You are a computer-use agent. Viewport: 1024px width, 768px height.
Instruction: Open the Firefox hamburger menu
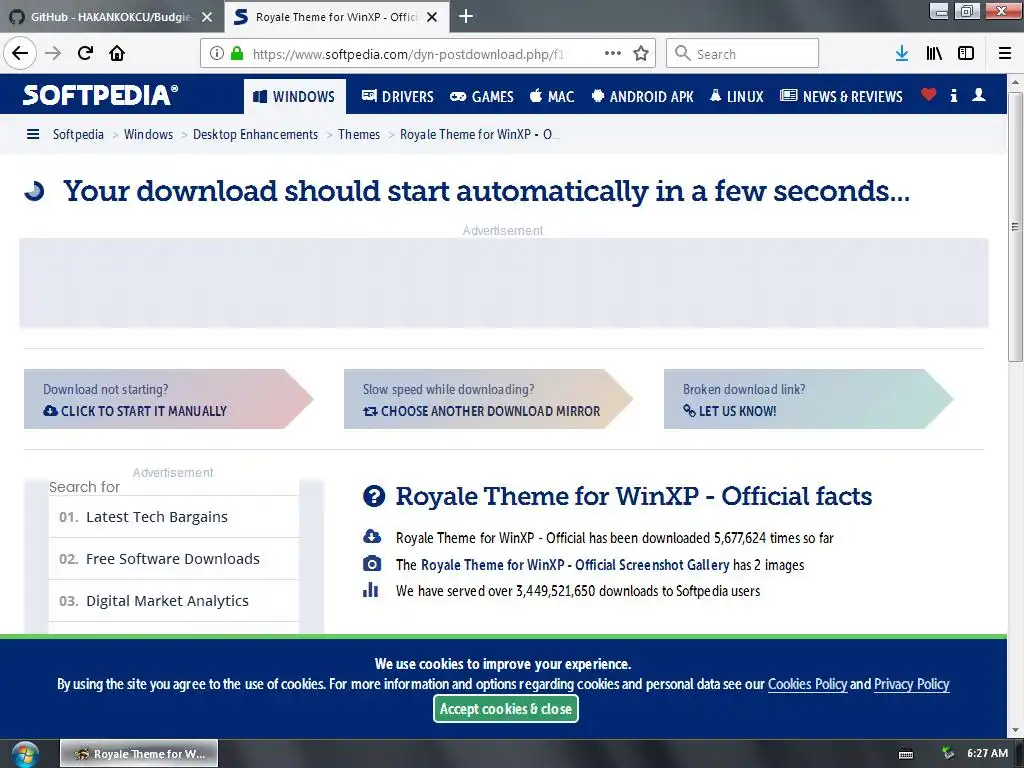pos(1005,53)
